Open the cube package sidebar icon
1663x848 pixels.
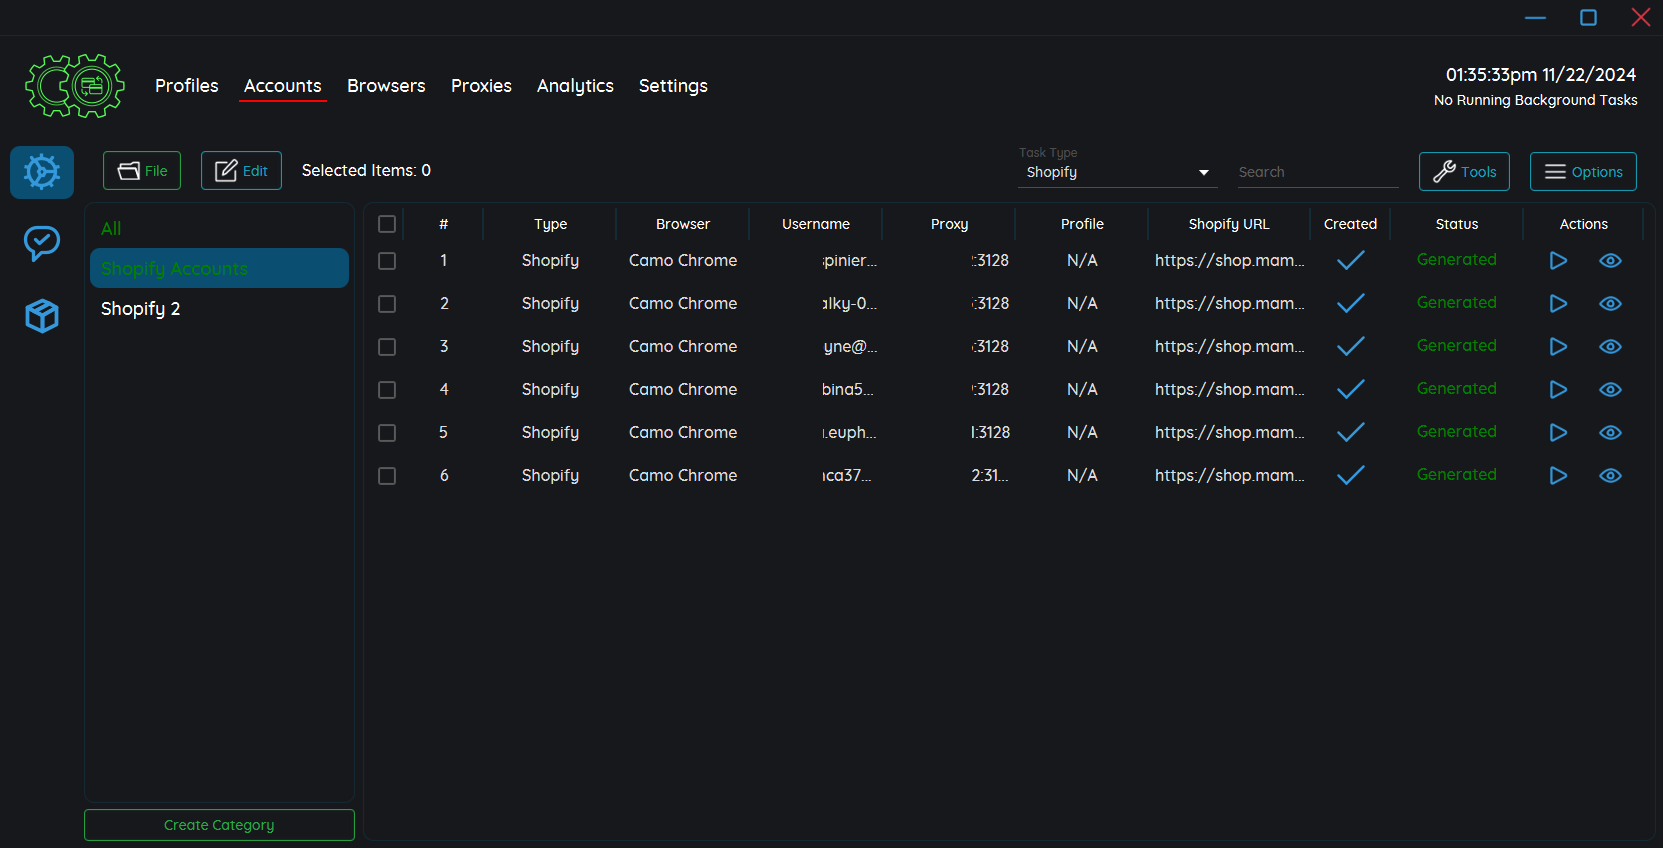coord(42,316)
